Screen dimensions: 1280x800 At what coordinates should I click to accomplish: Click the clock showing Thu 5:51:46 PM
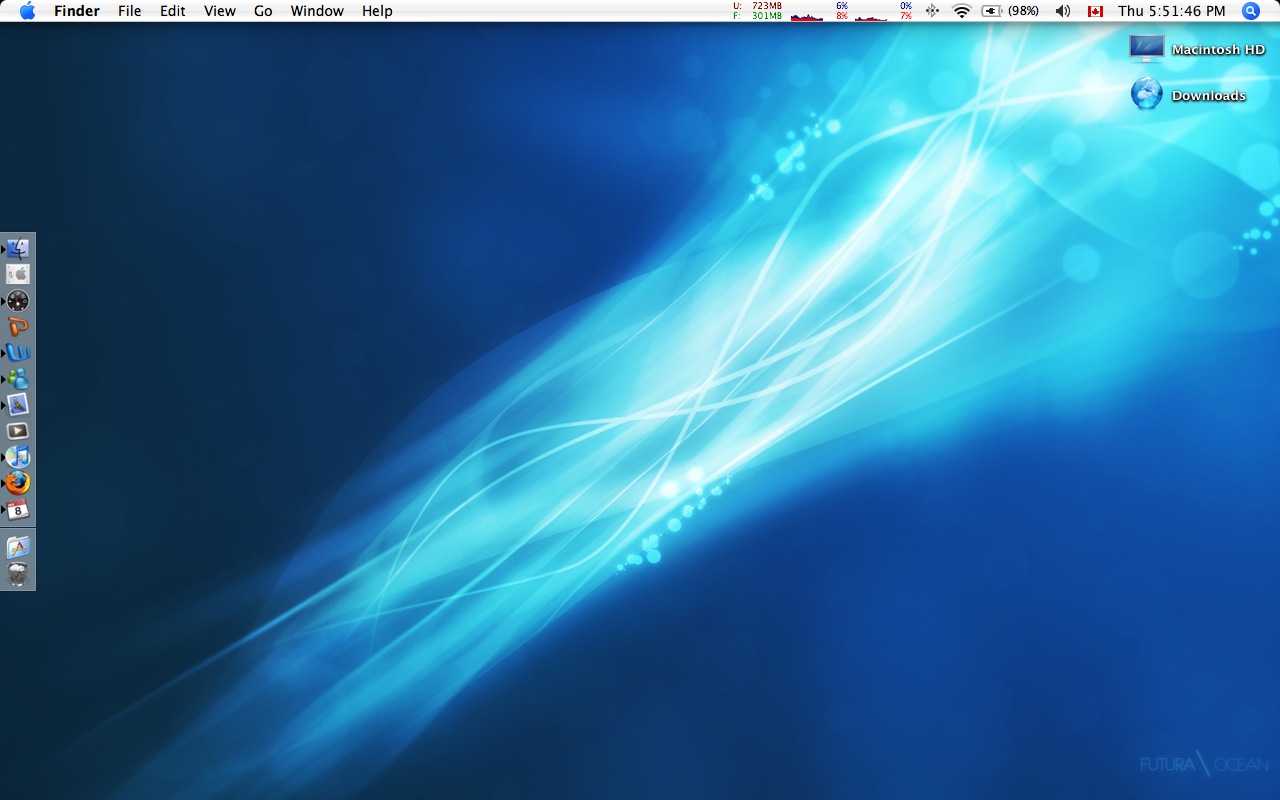click(1171, 11)
